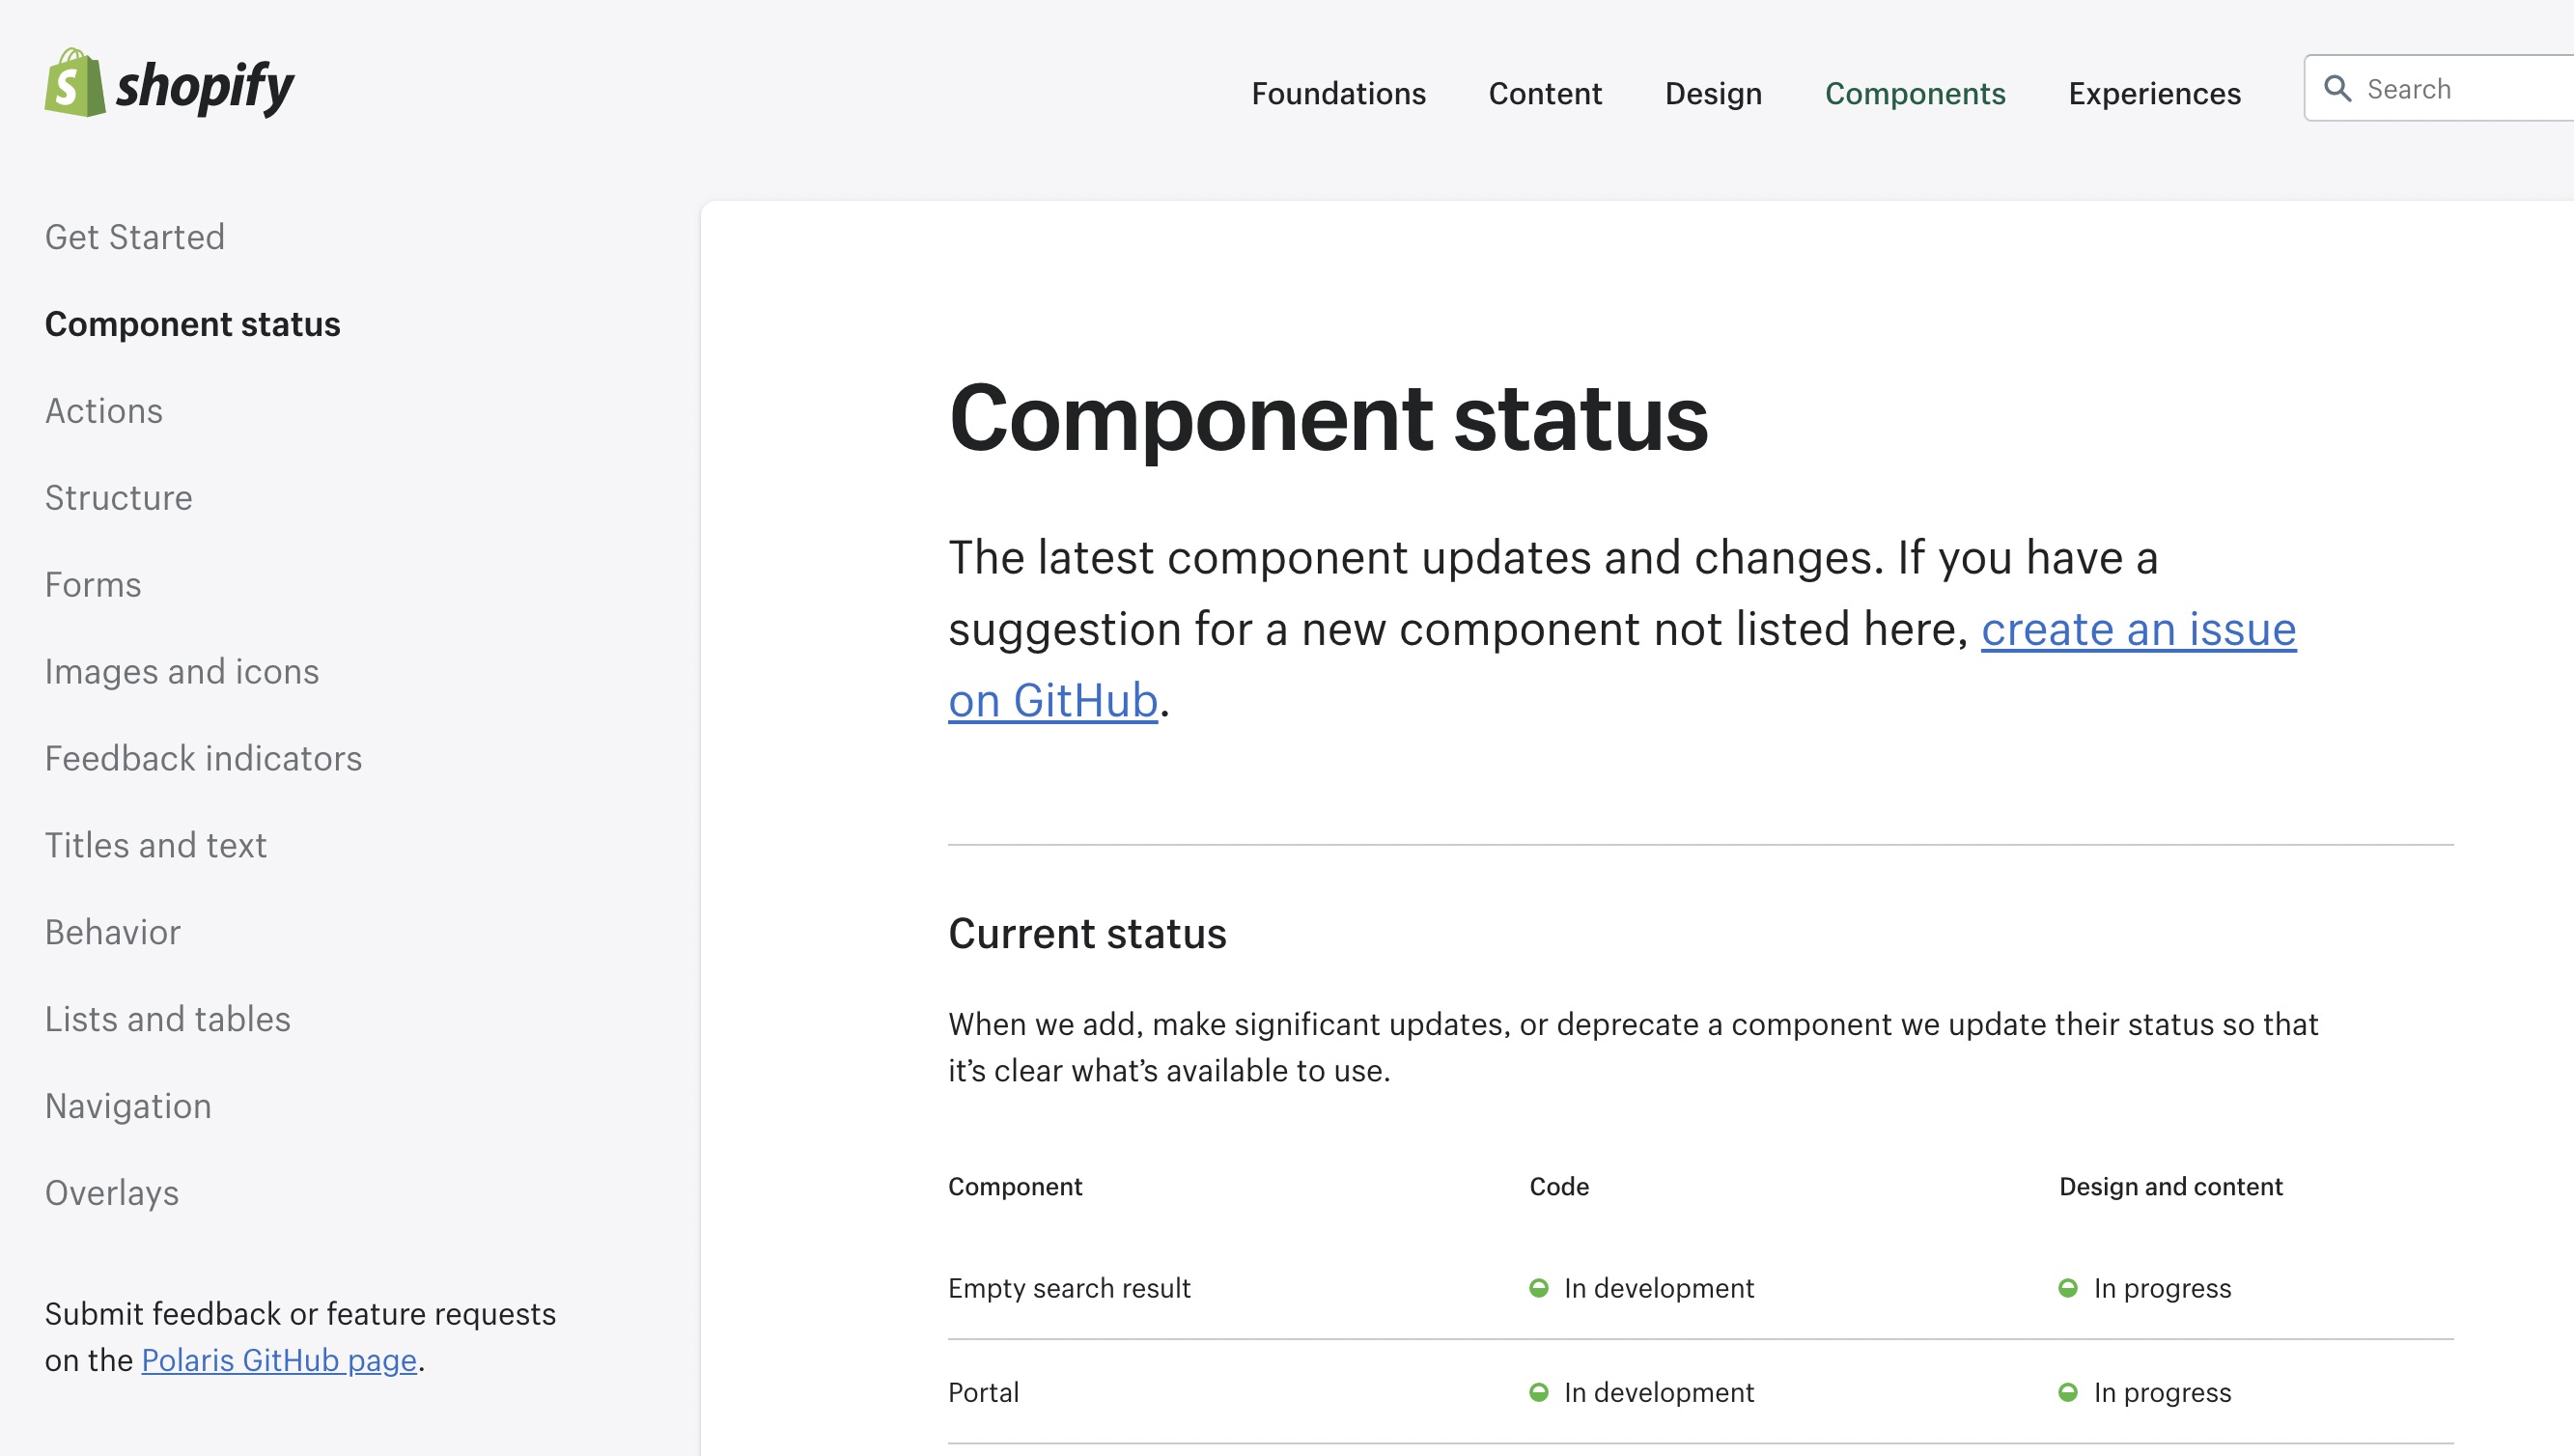
Task: Click green dot for Empty search result design status
Action: click(x=2068, y=1288)
